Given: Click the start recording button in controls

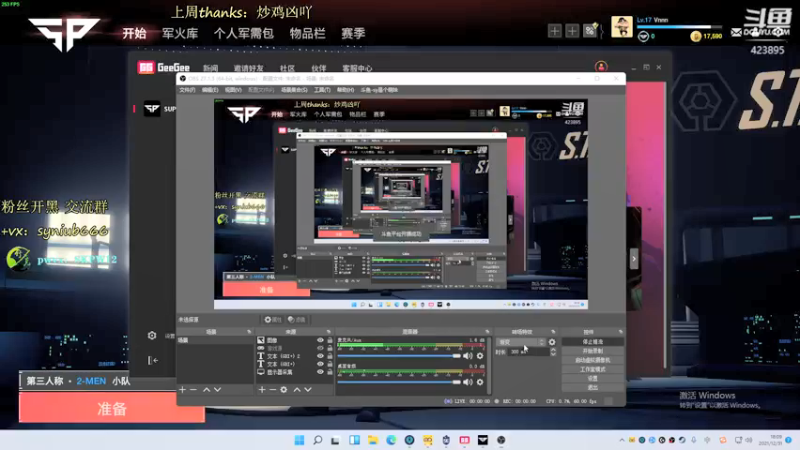Looking at the screenshot, I should [x=592, y=351].
